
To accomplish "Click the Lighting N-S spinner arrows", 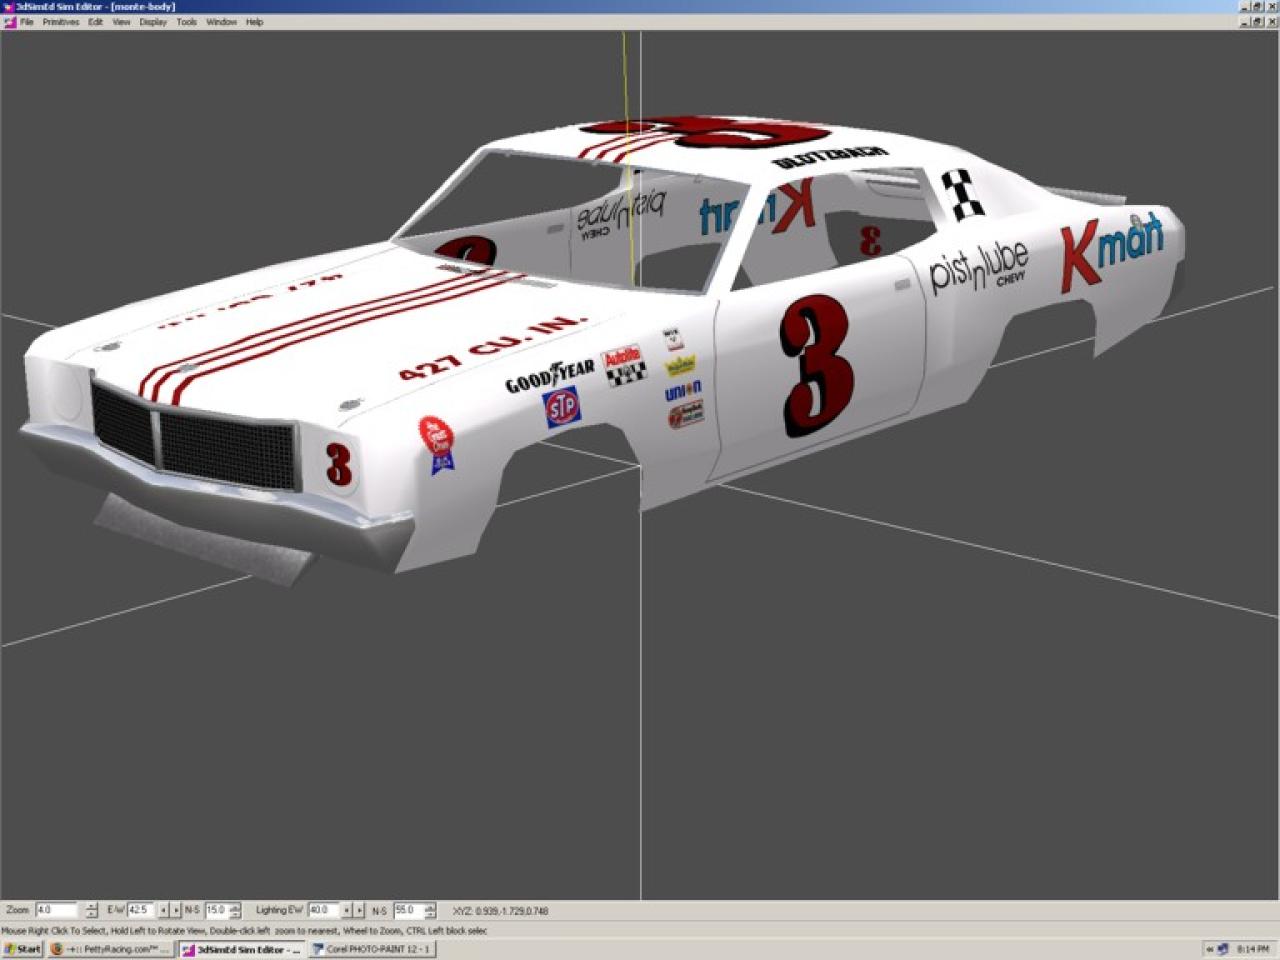I will pos(430,910).
